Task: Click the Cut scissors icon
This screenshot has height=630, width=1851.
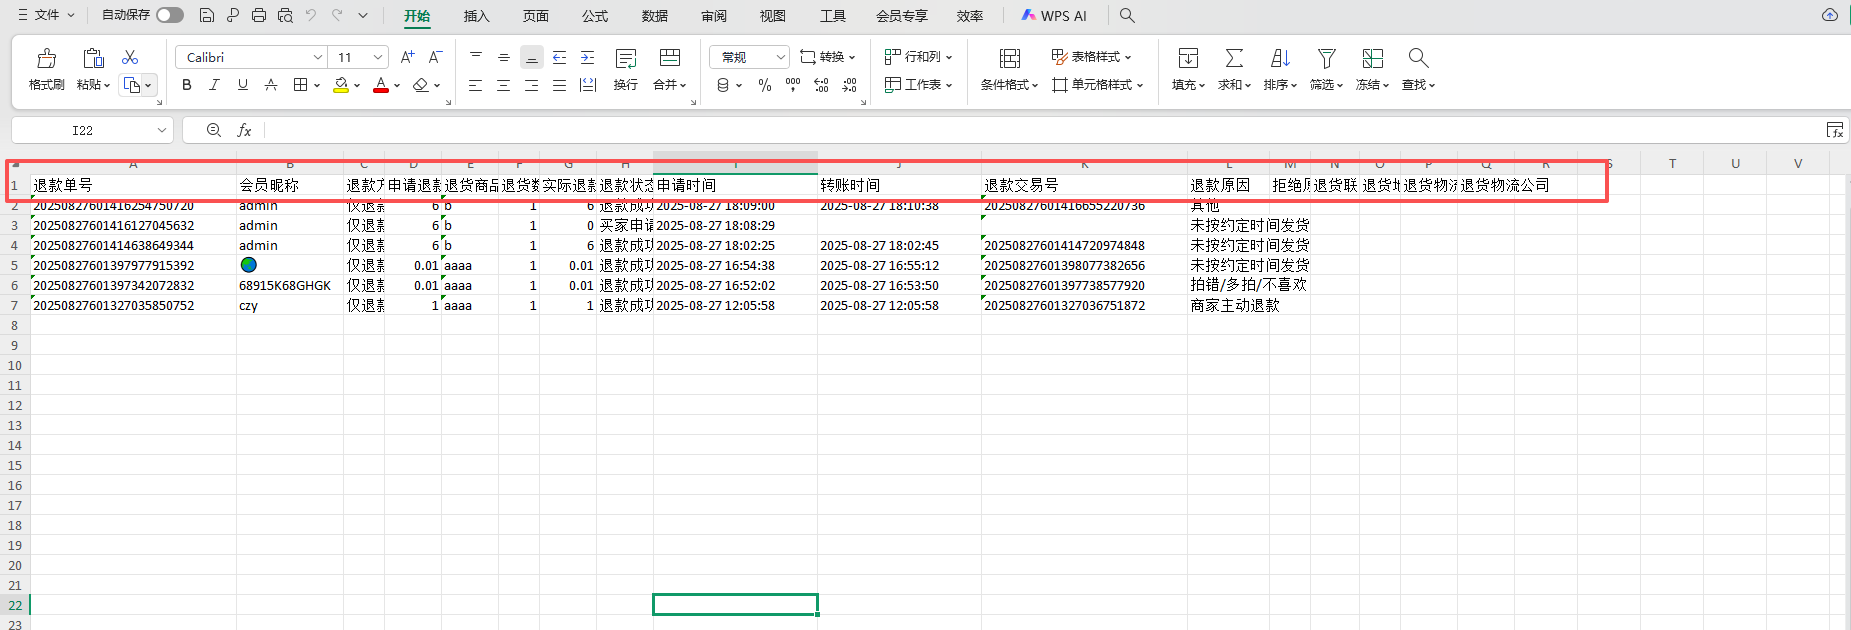Action: [x=130, y=58]
